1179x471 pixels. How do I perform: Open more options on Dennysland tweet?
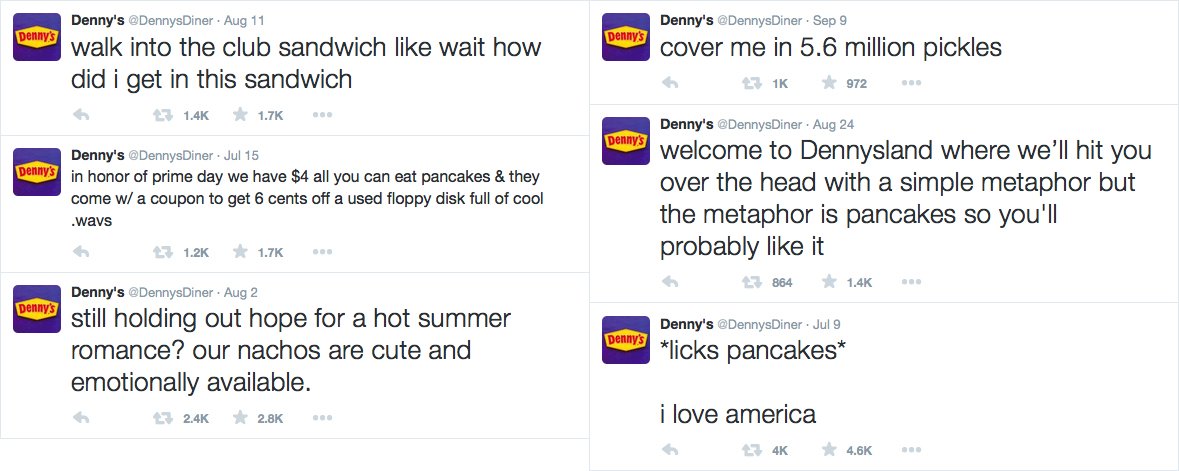(x=910, y=283)
